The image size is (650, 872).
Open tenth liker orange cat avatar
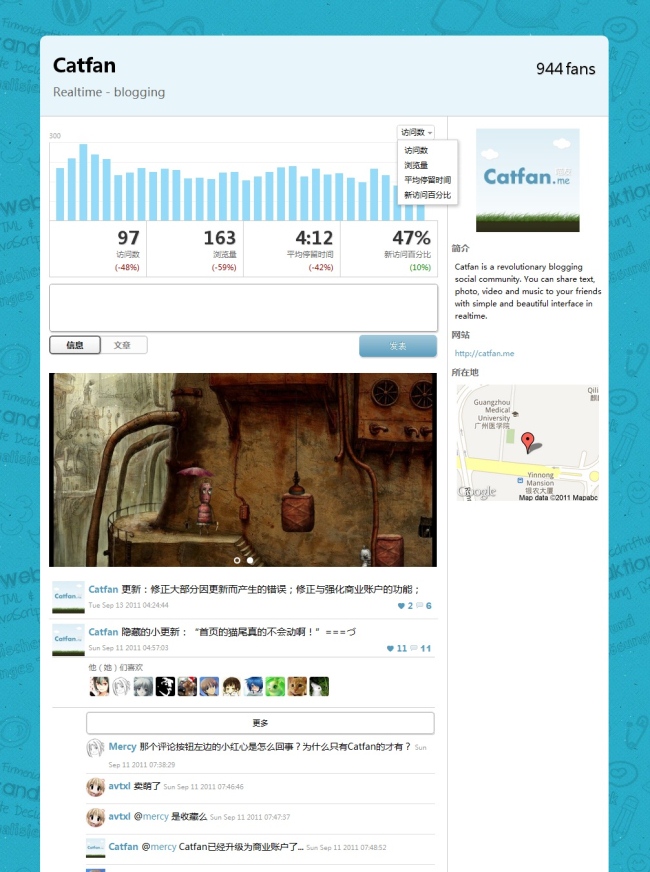(297, 686)
